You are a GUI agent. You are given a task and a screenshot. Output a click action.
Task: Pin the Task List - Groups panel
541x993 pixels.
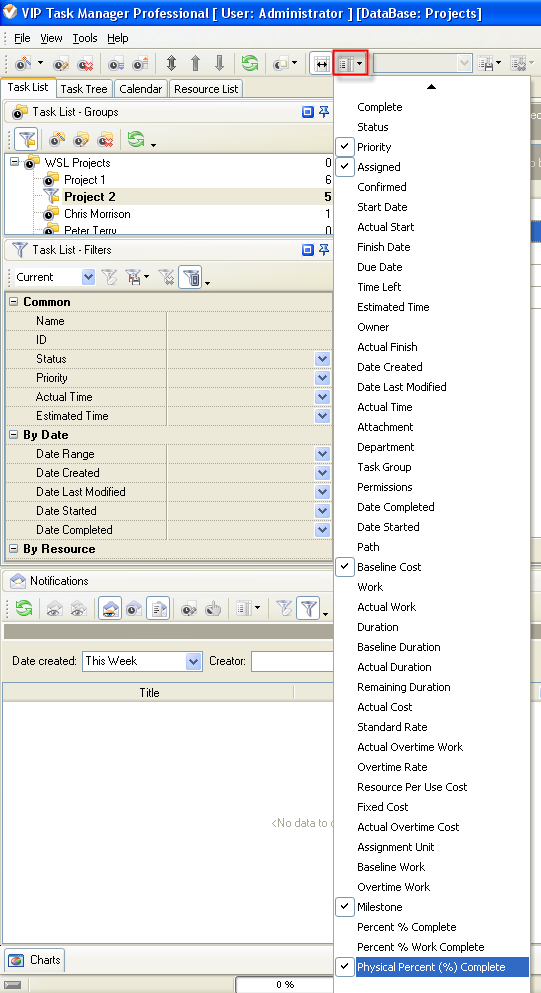click(x=324, y=112)
